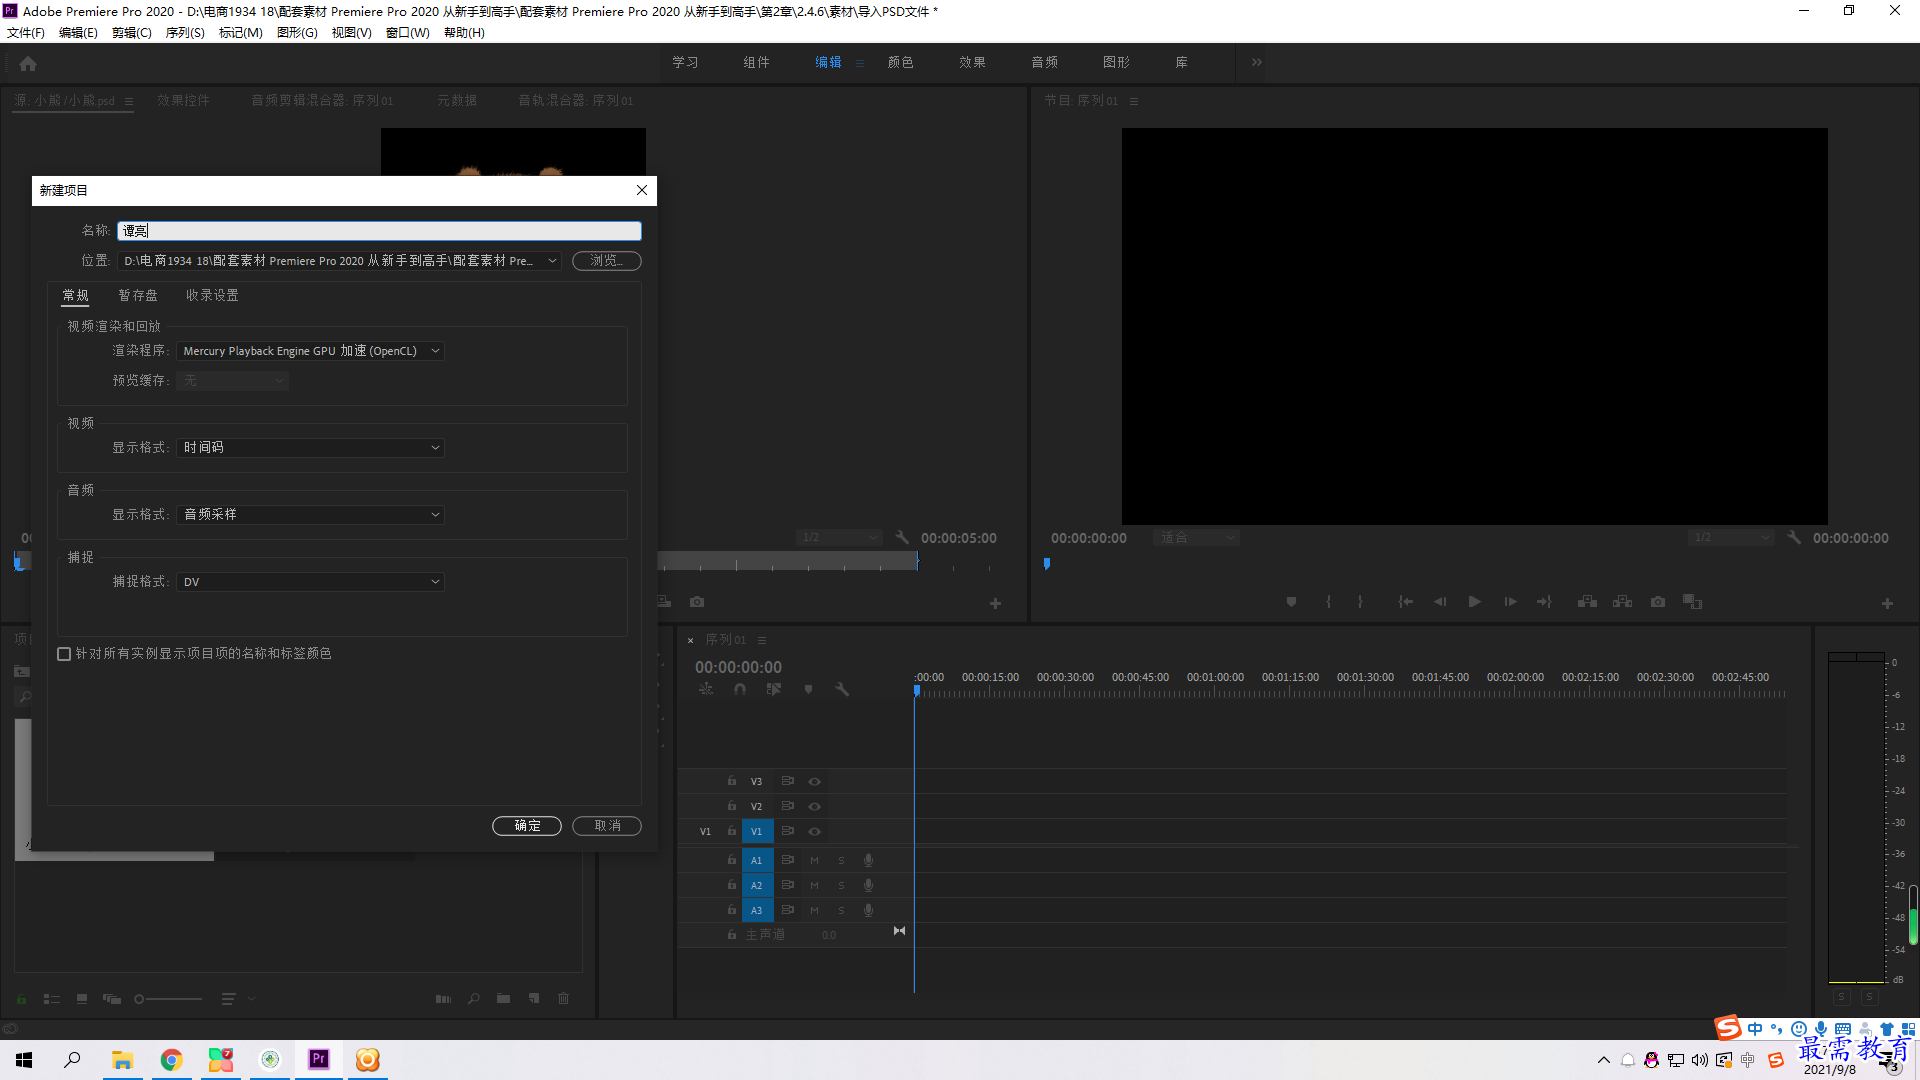Click Button Editor plus in Program monitor
The width and height of the screenshot is (1920, 1080).
(x=1887, y=604)
